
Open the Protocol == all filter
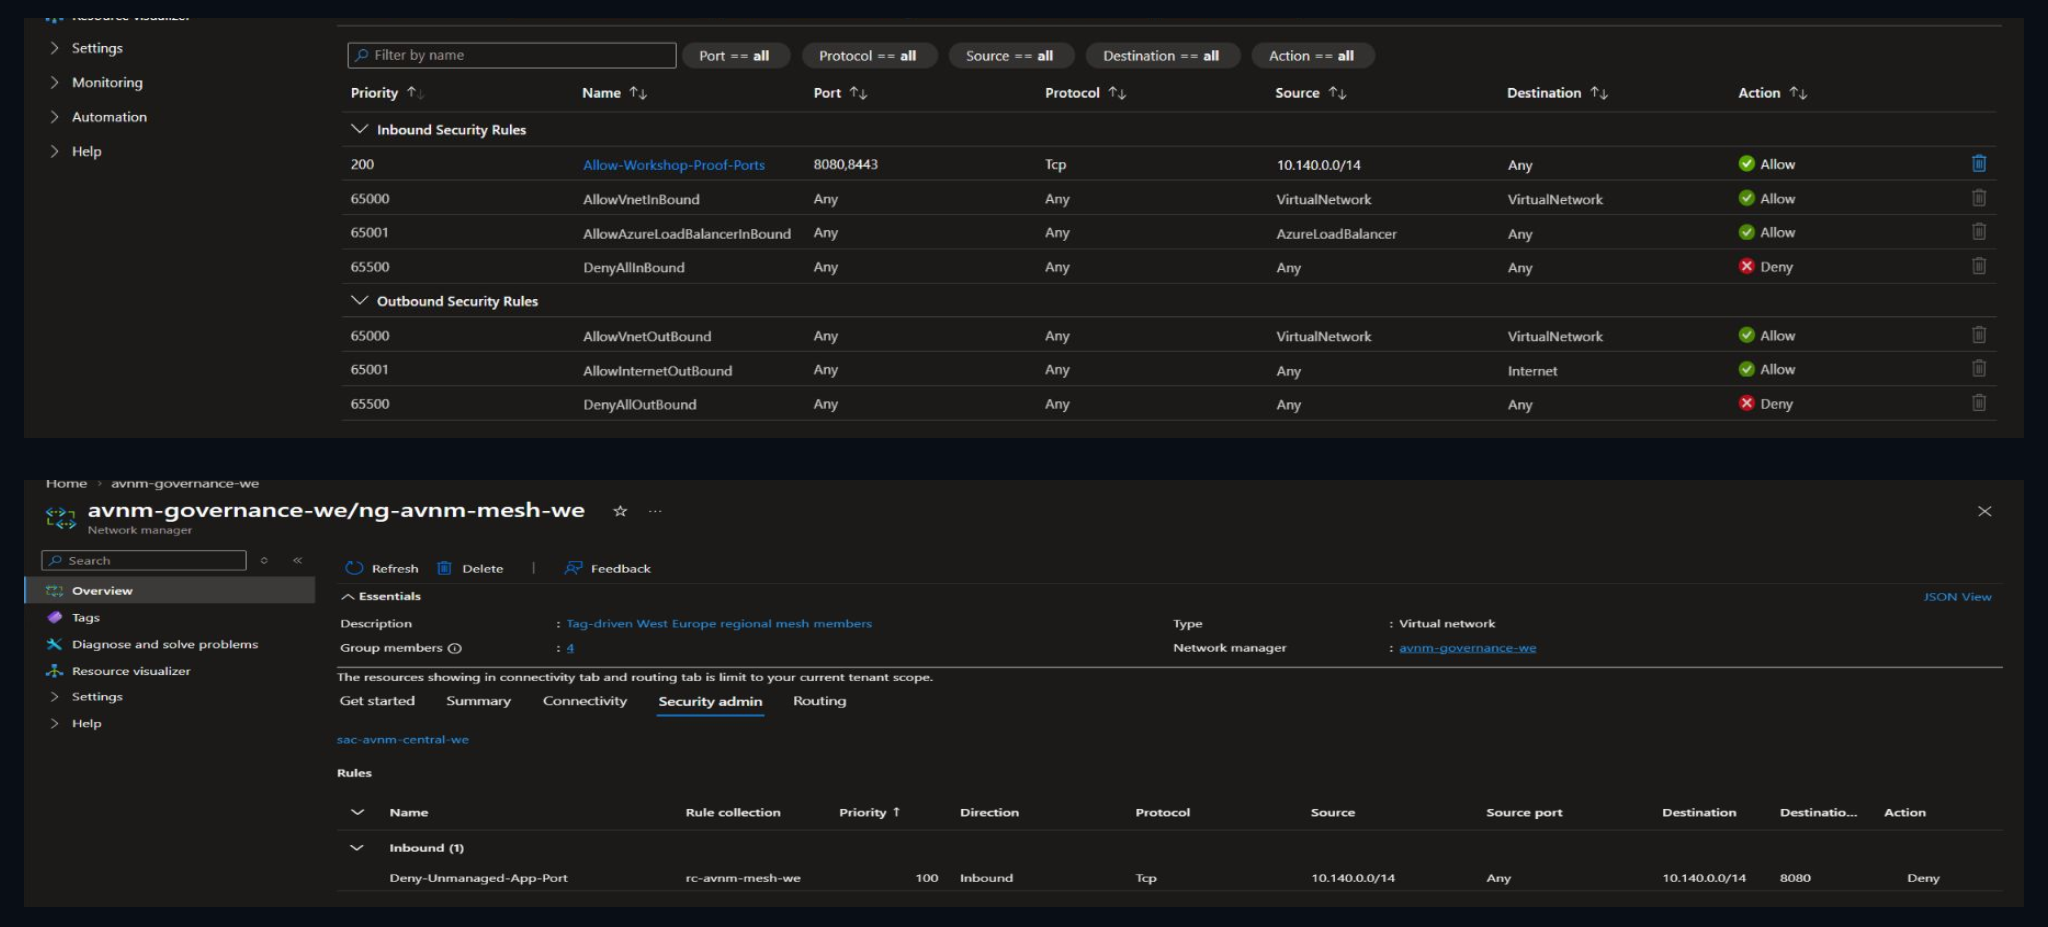click(868, 56)
